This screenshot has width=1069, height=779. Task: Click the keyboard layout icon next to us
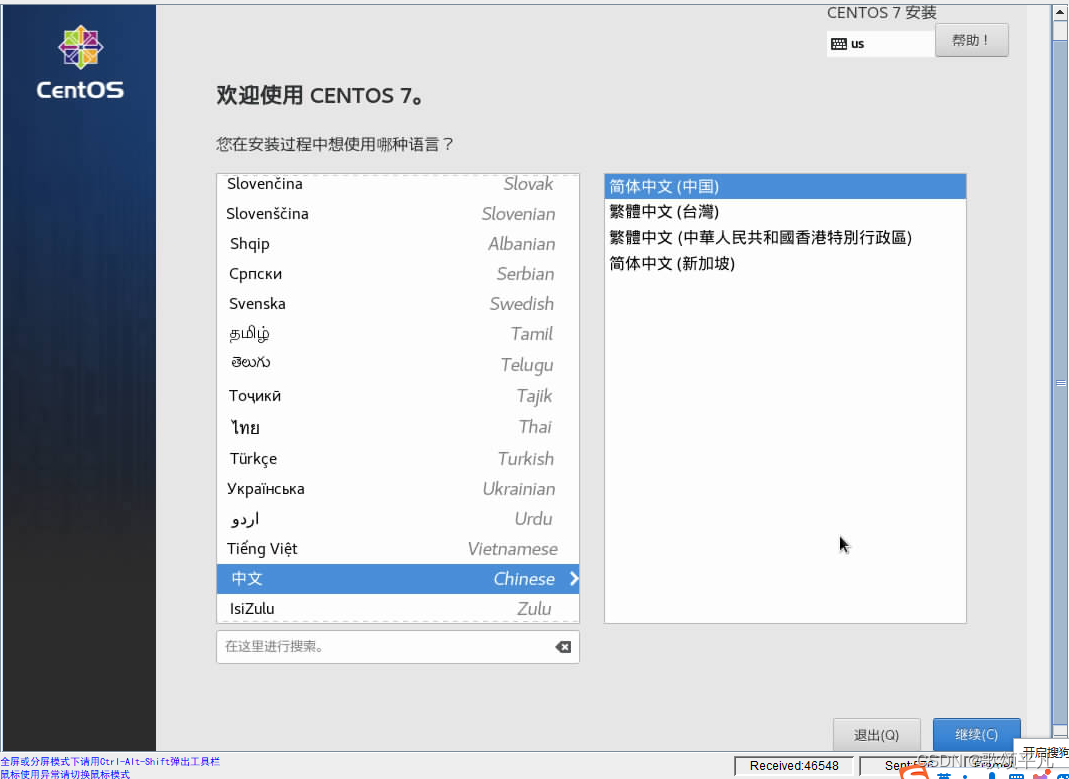839,44
